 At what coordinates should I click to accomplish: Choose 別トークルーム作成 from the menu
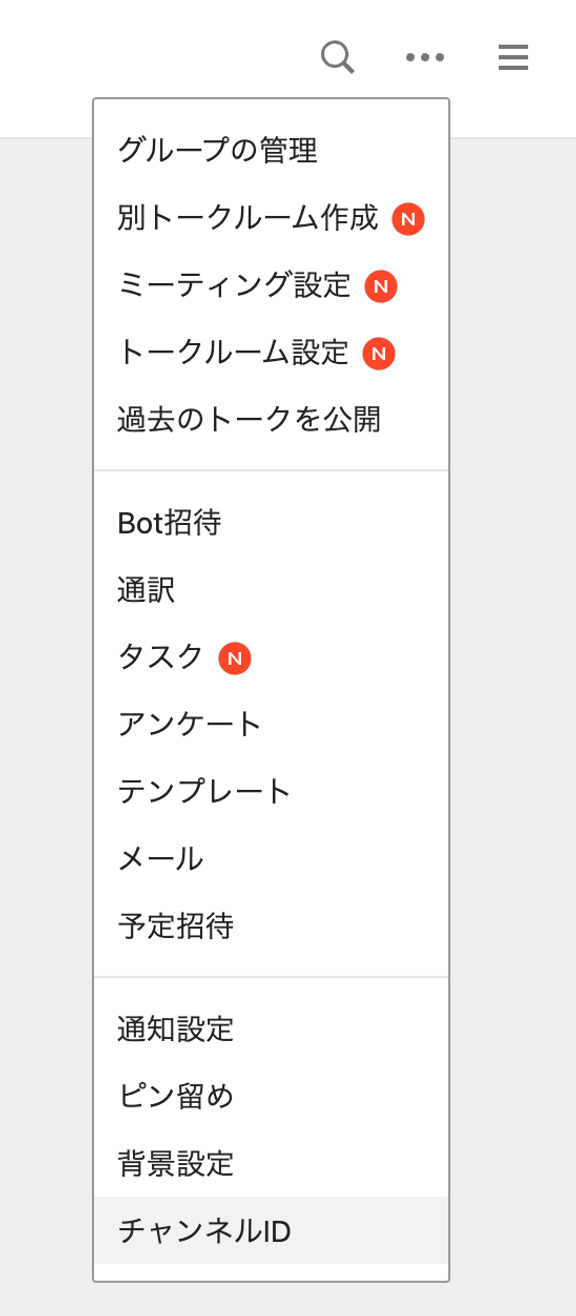click(x=271, y=218)
